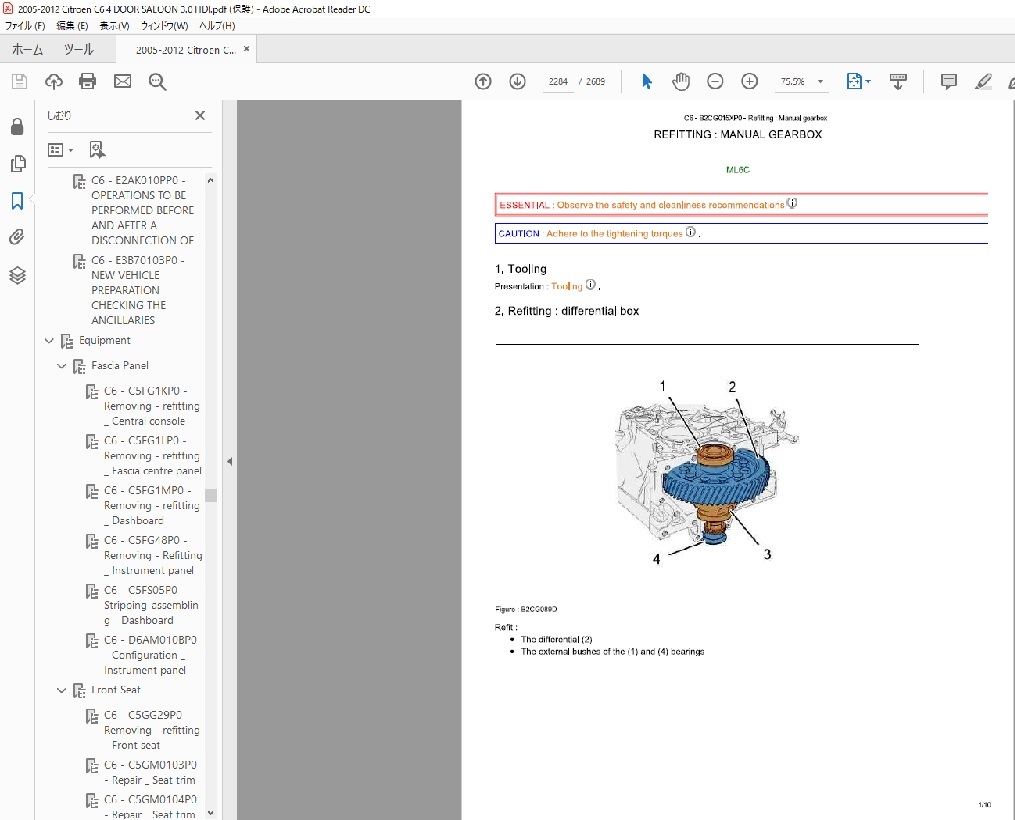The height and width of the screenshot is (820, 1015).
Task: Go to next page arrow
Action: (x=517, y=81)
